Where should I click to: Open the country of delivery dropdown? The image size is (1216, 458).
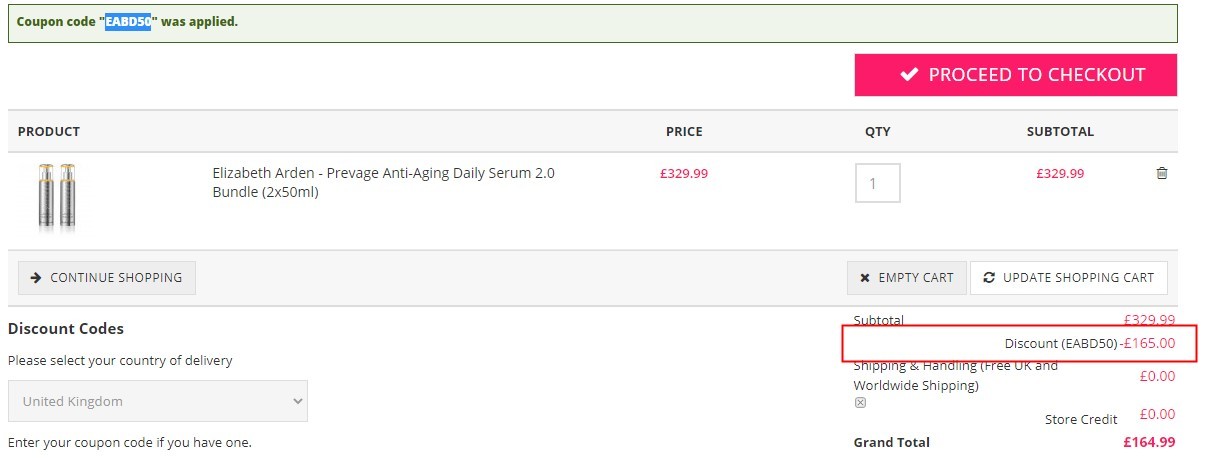(x=158, y=401)
